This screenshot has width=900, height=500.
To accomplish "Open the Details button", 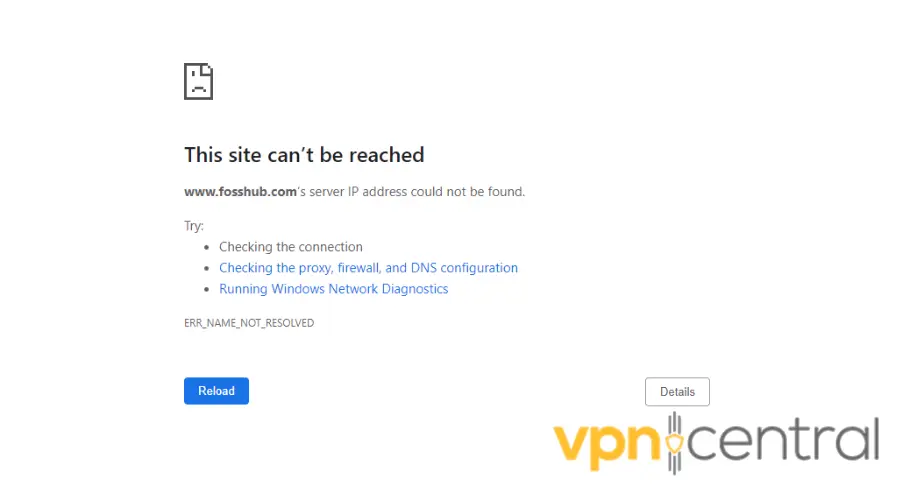I will (x=677, y=392).
